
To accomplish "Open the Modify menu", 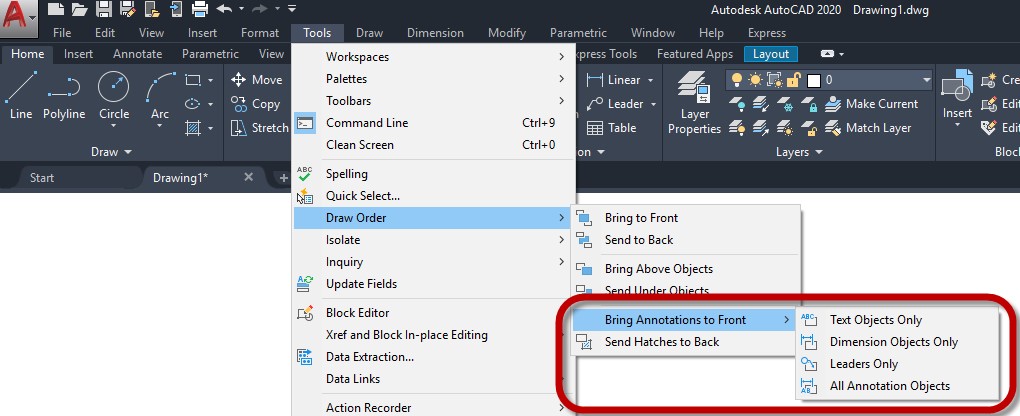I will (507, 33).
